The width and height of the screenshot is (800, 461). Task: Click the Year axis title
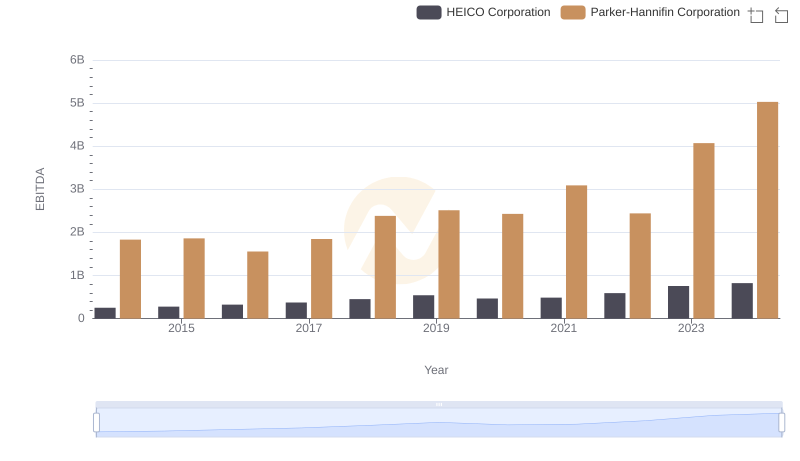tap(436, 370)
